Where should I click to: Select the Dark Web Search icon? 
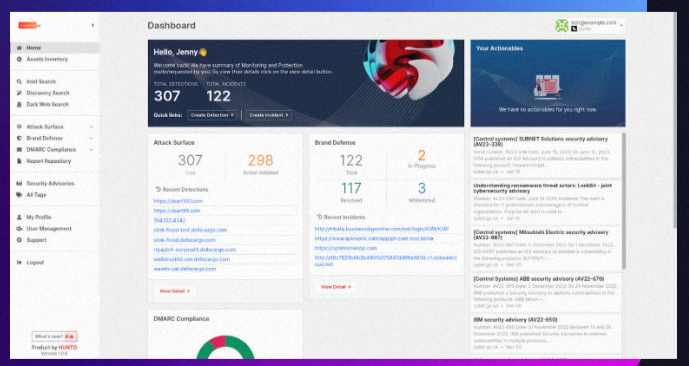tap(19, 105)
